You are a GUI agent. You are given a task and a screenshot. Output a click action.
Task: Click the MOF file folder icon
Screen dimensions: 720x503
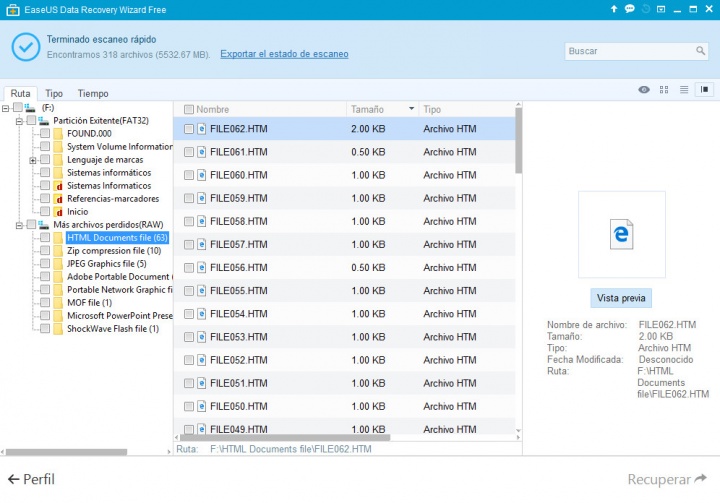click(x=58, y=303)
